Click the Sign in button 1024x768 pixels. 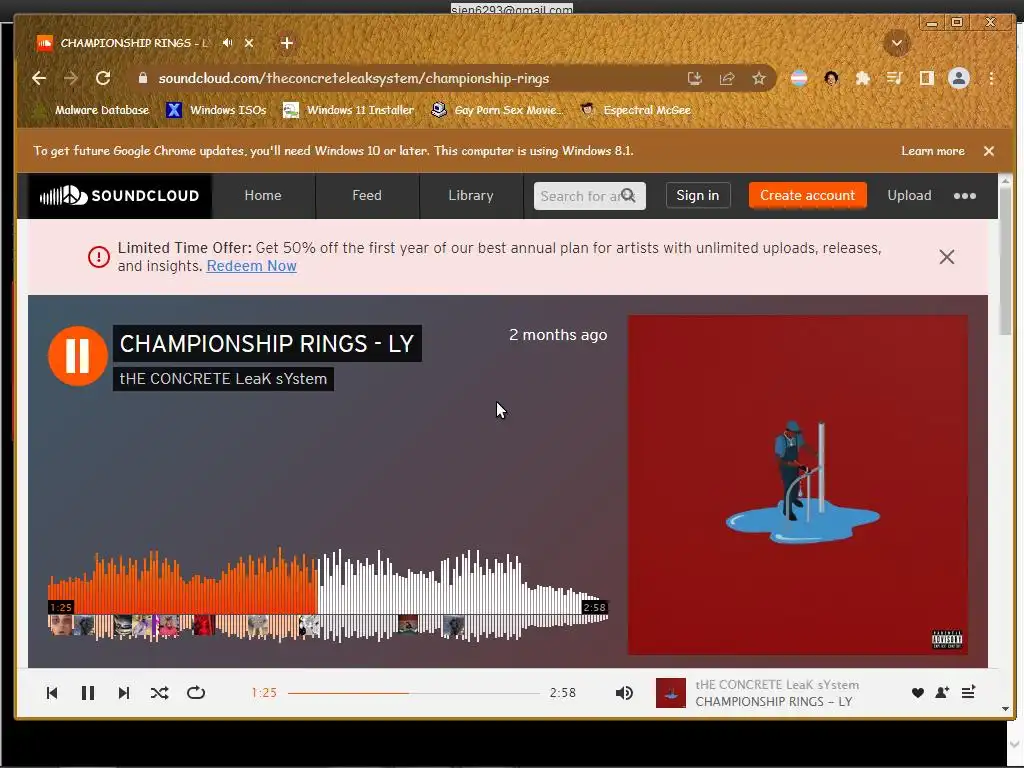(697, 195)
